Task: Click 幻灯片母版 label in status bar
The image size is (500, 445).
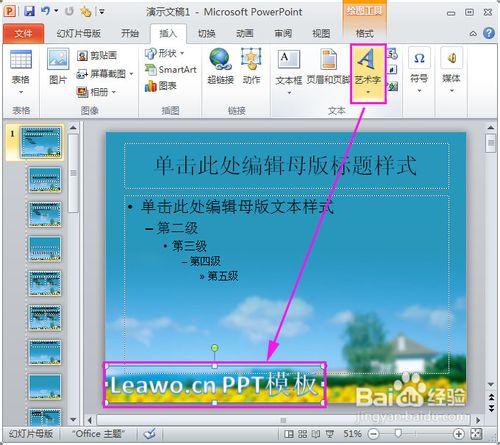Action: (31, 434)
